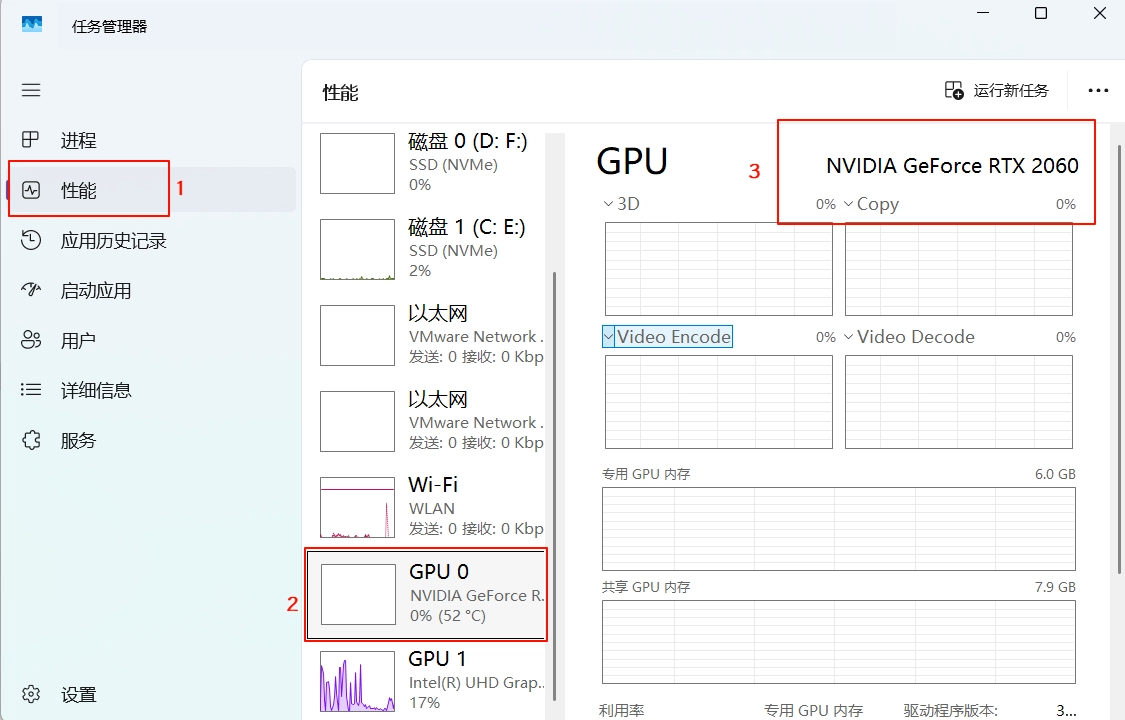
Task: Click the GPU details pane scrollbar
Action: (x=1119, y=359)
